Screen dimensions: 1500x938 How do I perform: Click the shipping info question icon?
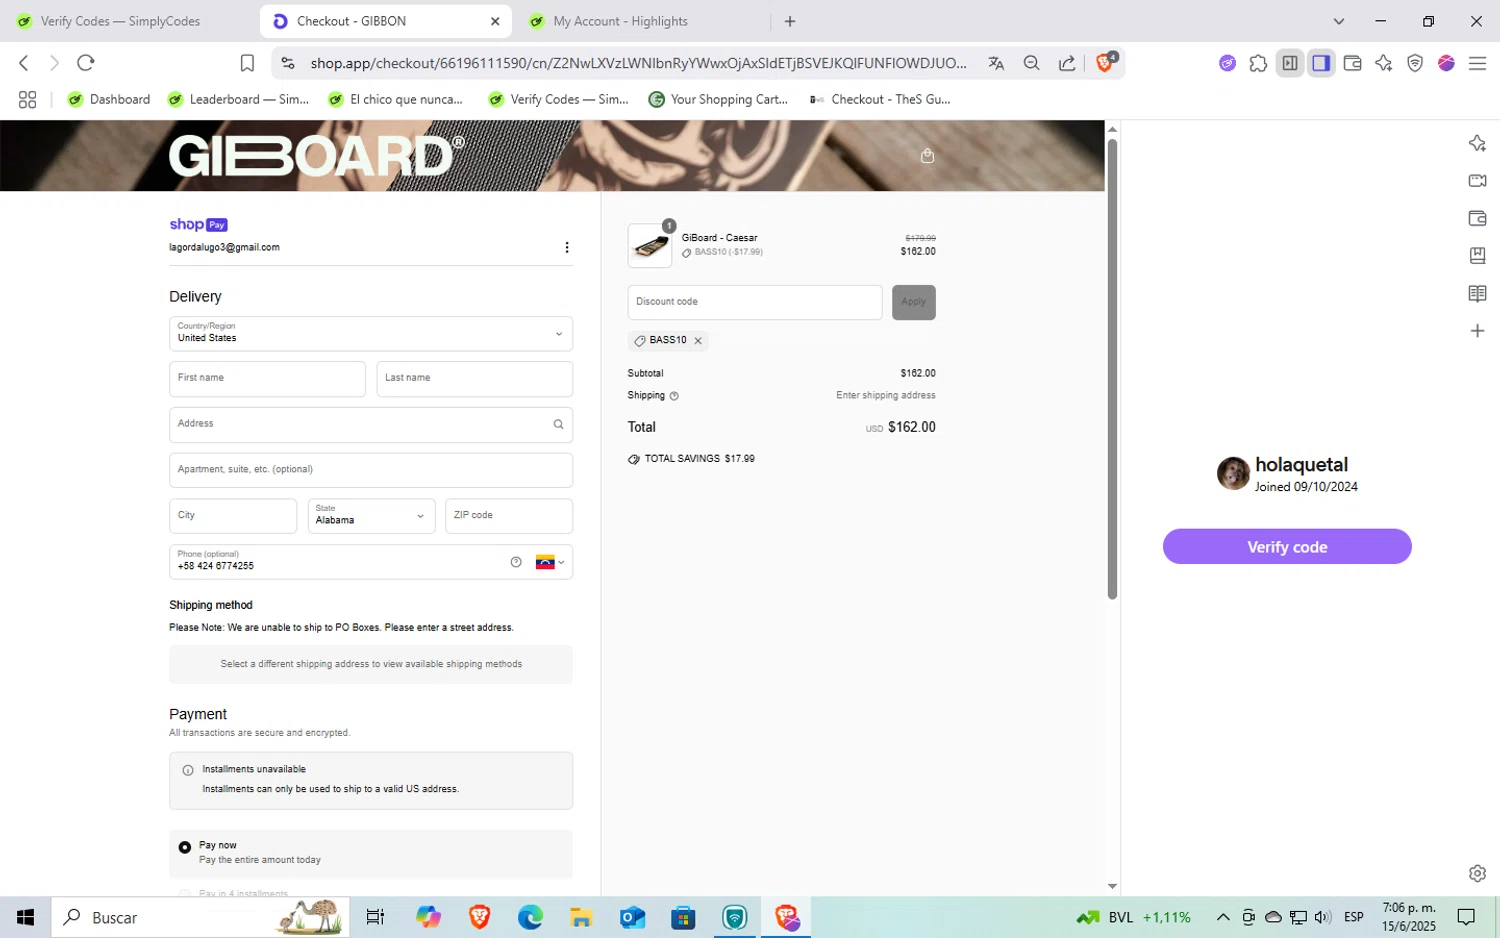[674, 396]
